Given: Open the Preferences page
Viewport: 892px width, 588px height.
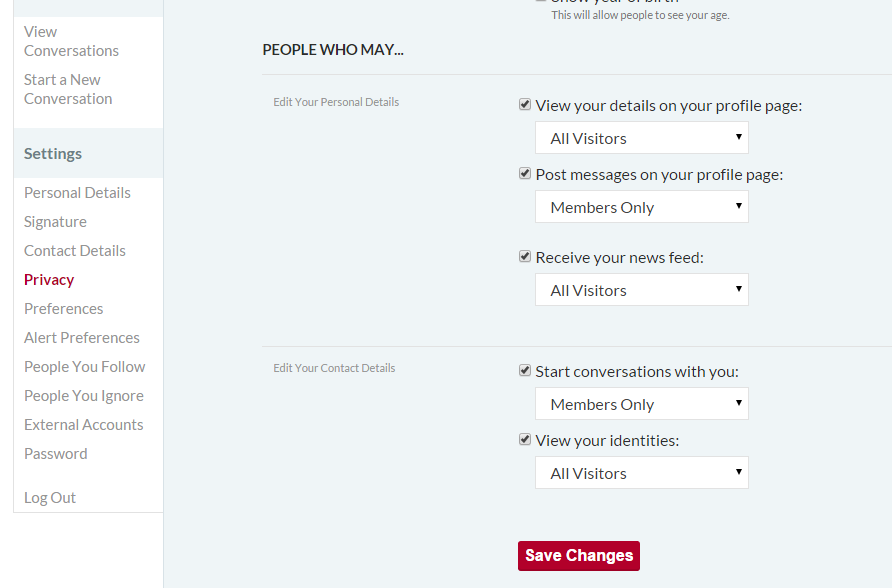Looking at the screenshot, I should [x=63, y=308].
